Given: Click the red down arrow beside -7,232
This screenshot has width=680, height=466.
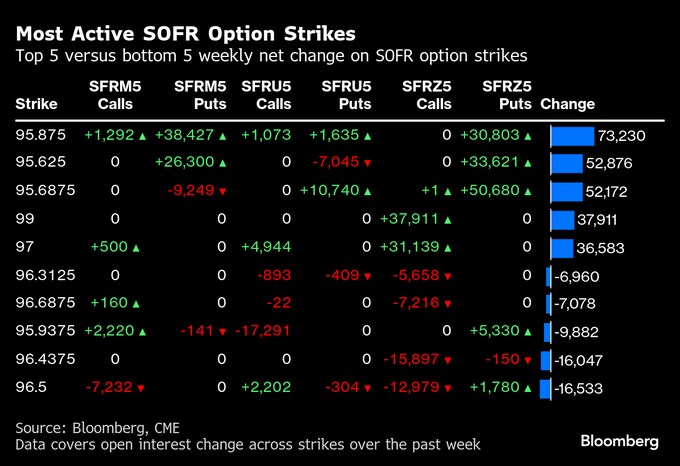Looking at the screenshot, I should tap(140, 387).
